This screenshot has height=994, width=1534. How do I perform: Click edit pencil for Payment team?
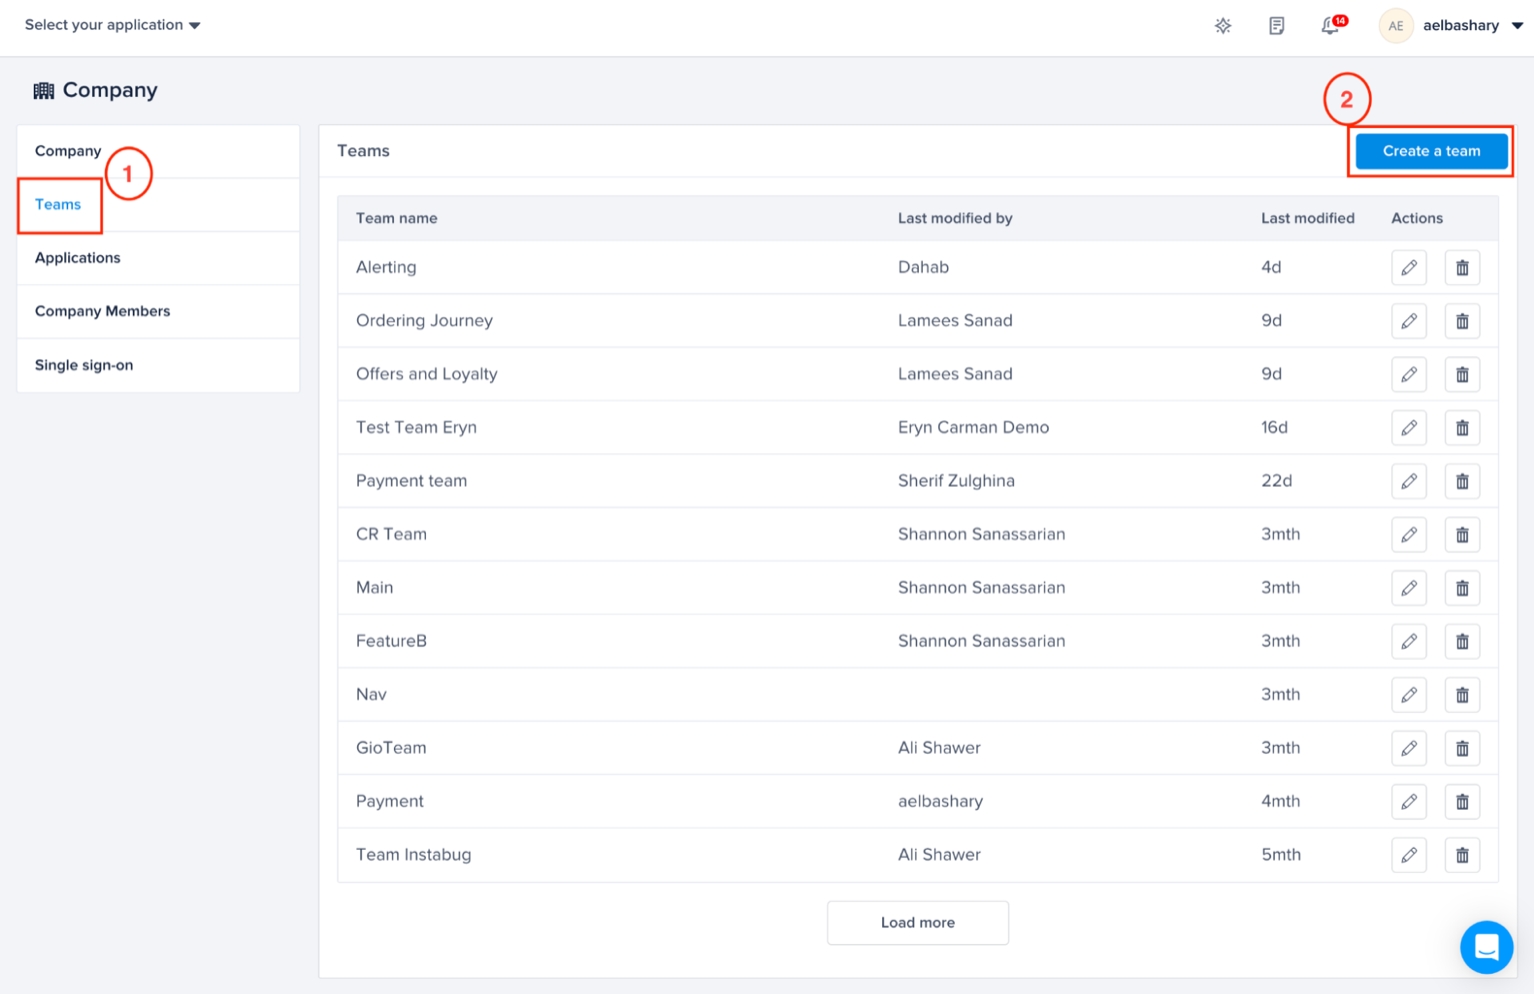pos(1408,481)
